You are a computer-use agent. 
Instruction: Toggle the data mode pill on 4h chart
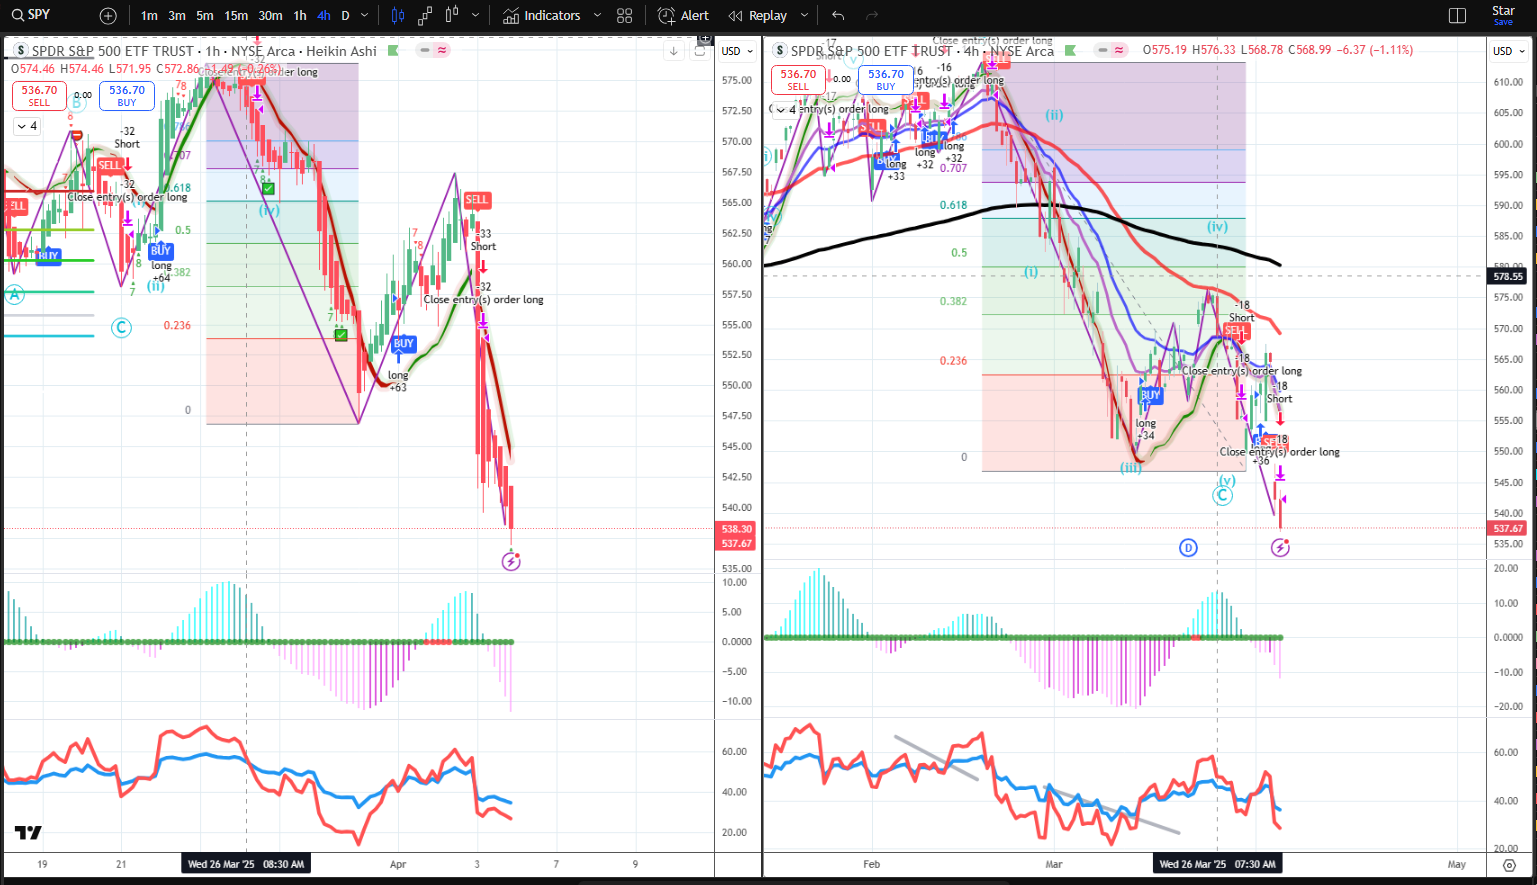pos(1111,50)
